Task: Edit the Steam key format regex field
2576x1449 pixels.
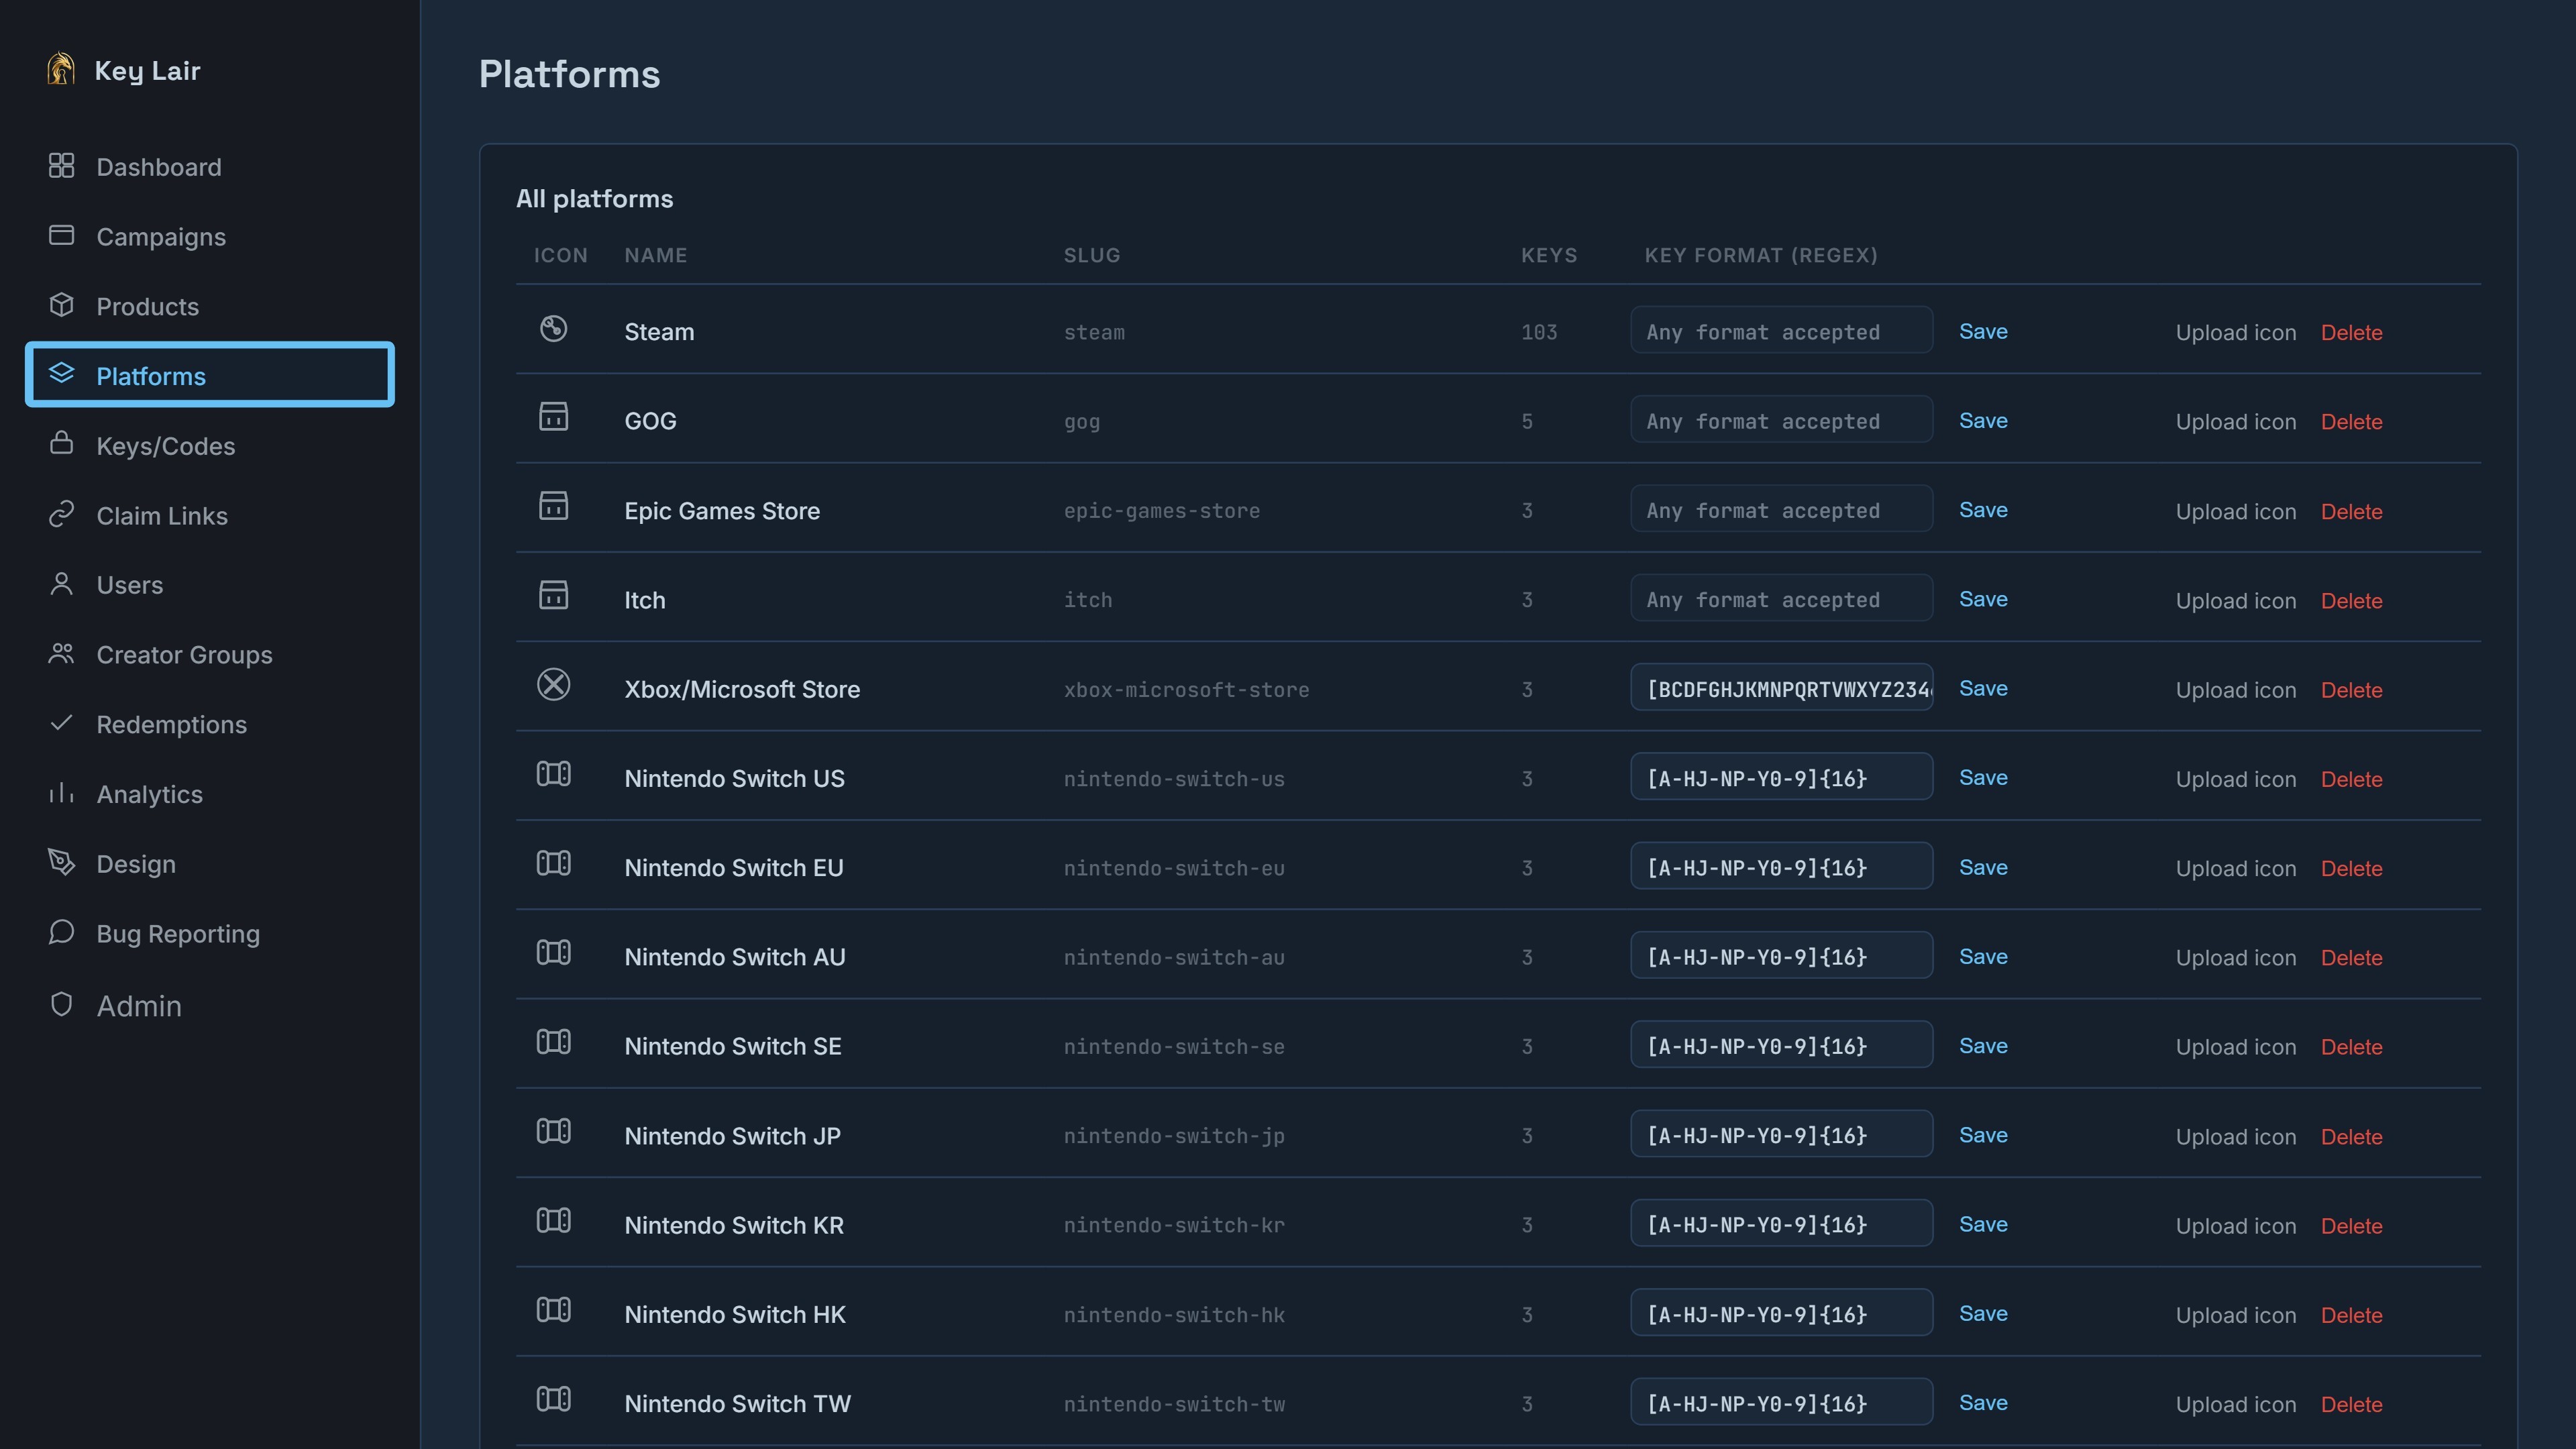Action: 1781,330
